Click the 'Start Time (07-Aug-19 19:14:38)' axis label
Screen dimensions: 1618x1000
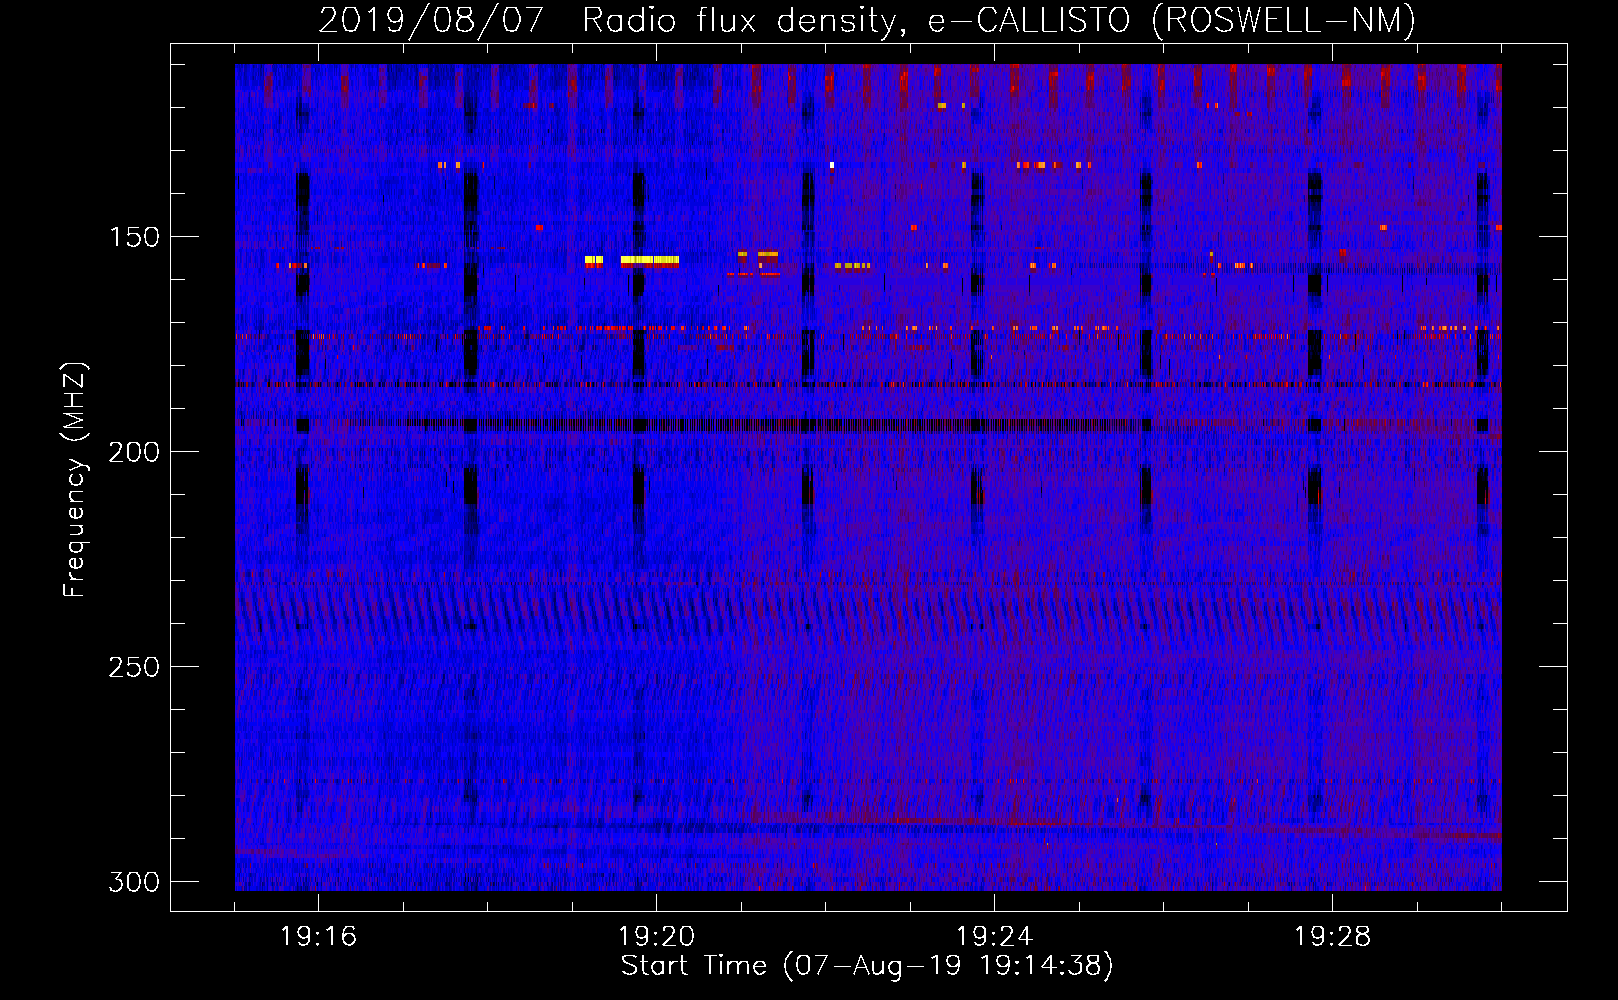point(867,966)
